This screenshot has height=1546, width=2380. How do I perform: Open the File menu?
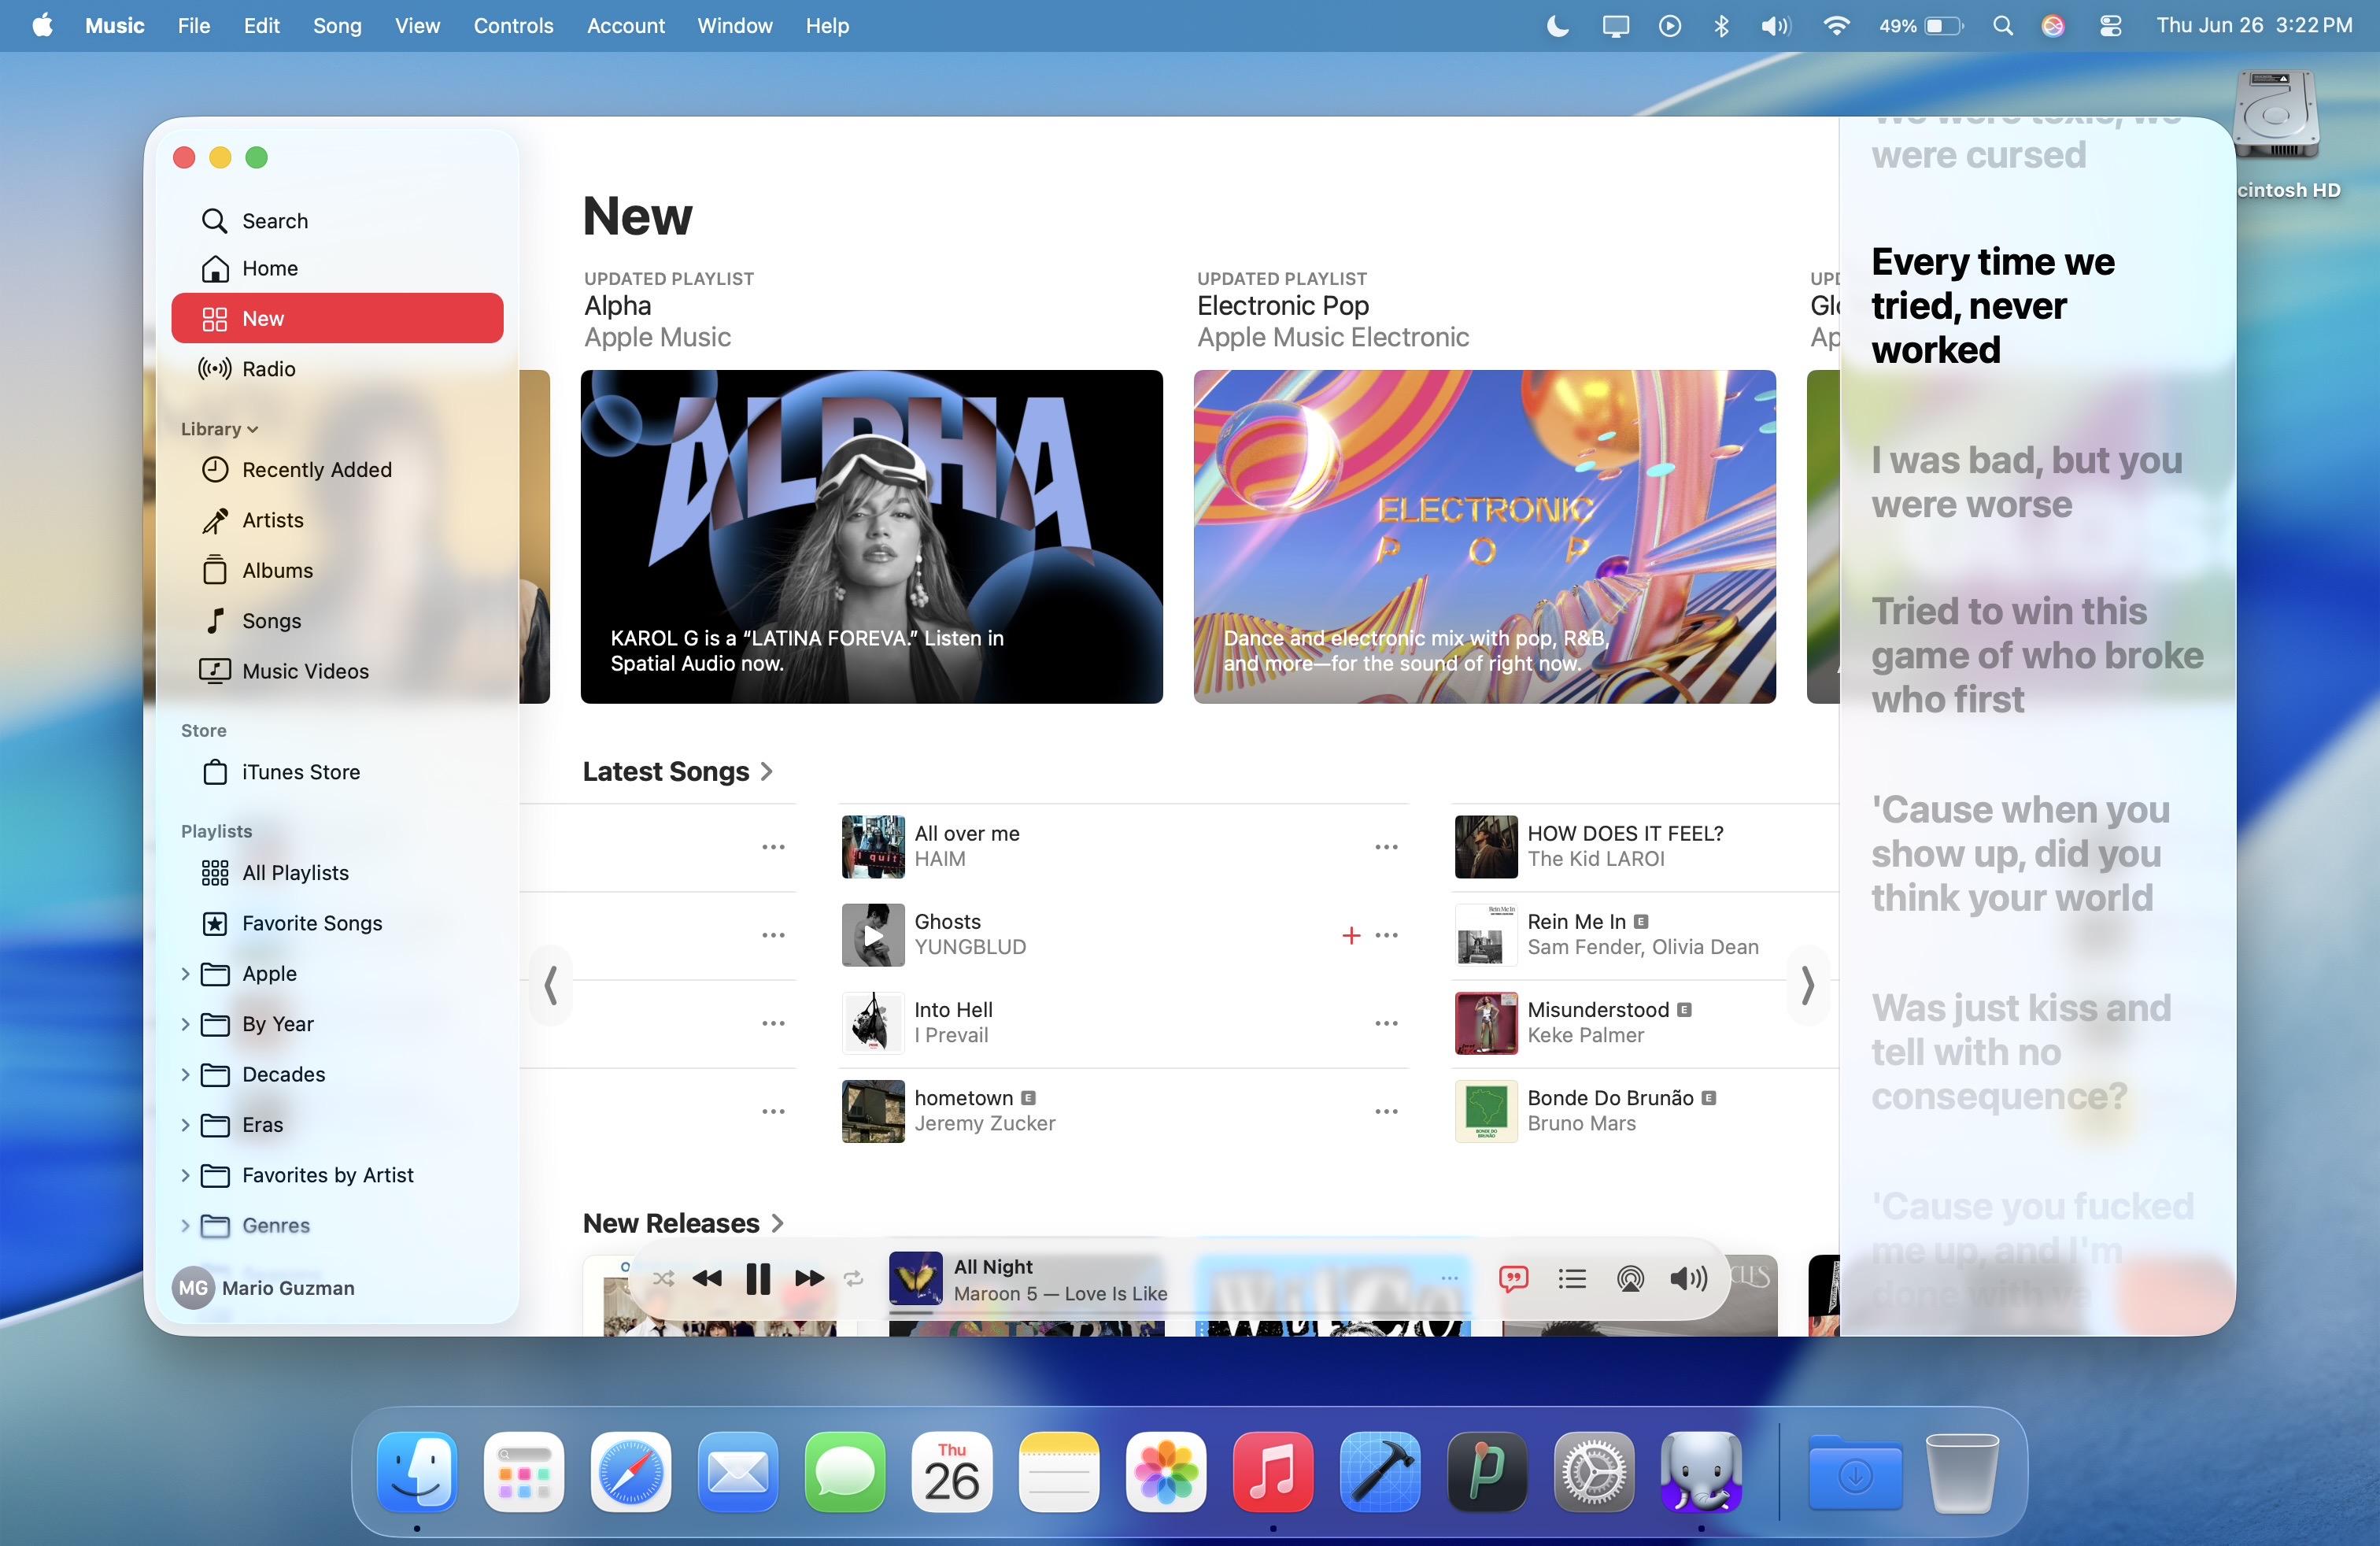click(x=194, y=26)
